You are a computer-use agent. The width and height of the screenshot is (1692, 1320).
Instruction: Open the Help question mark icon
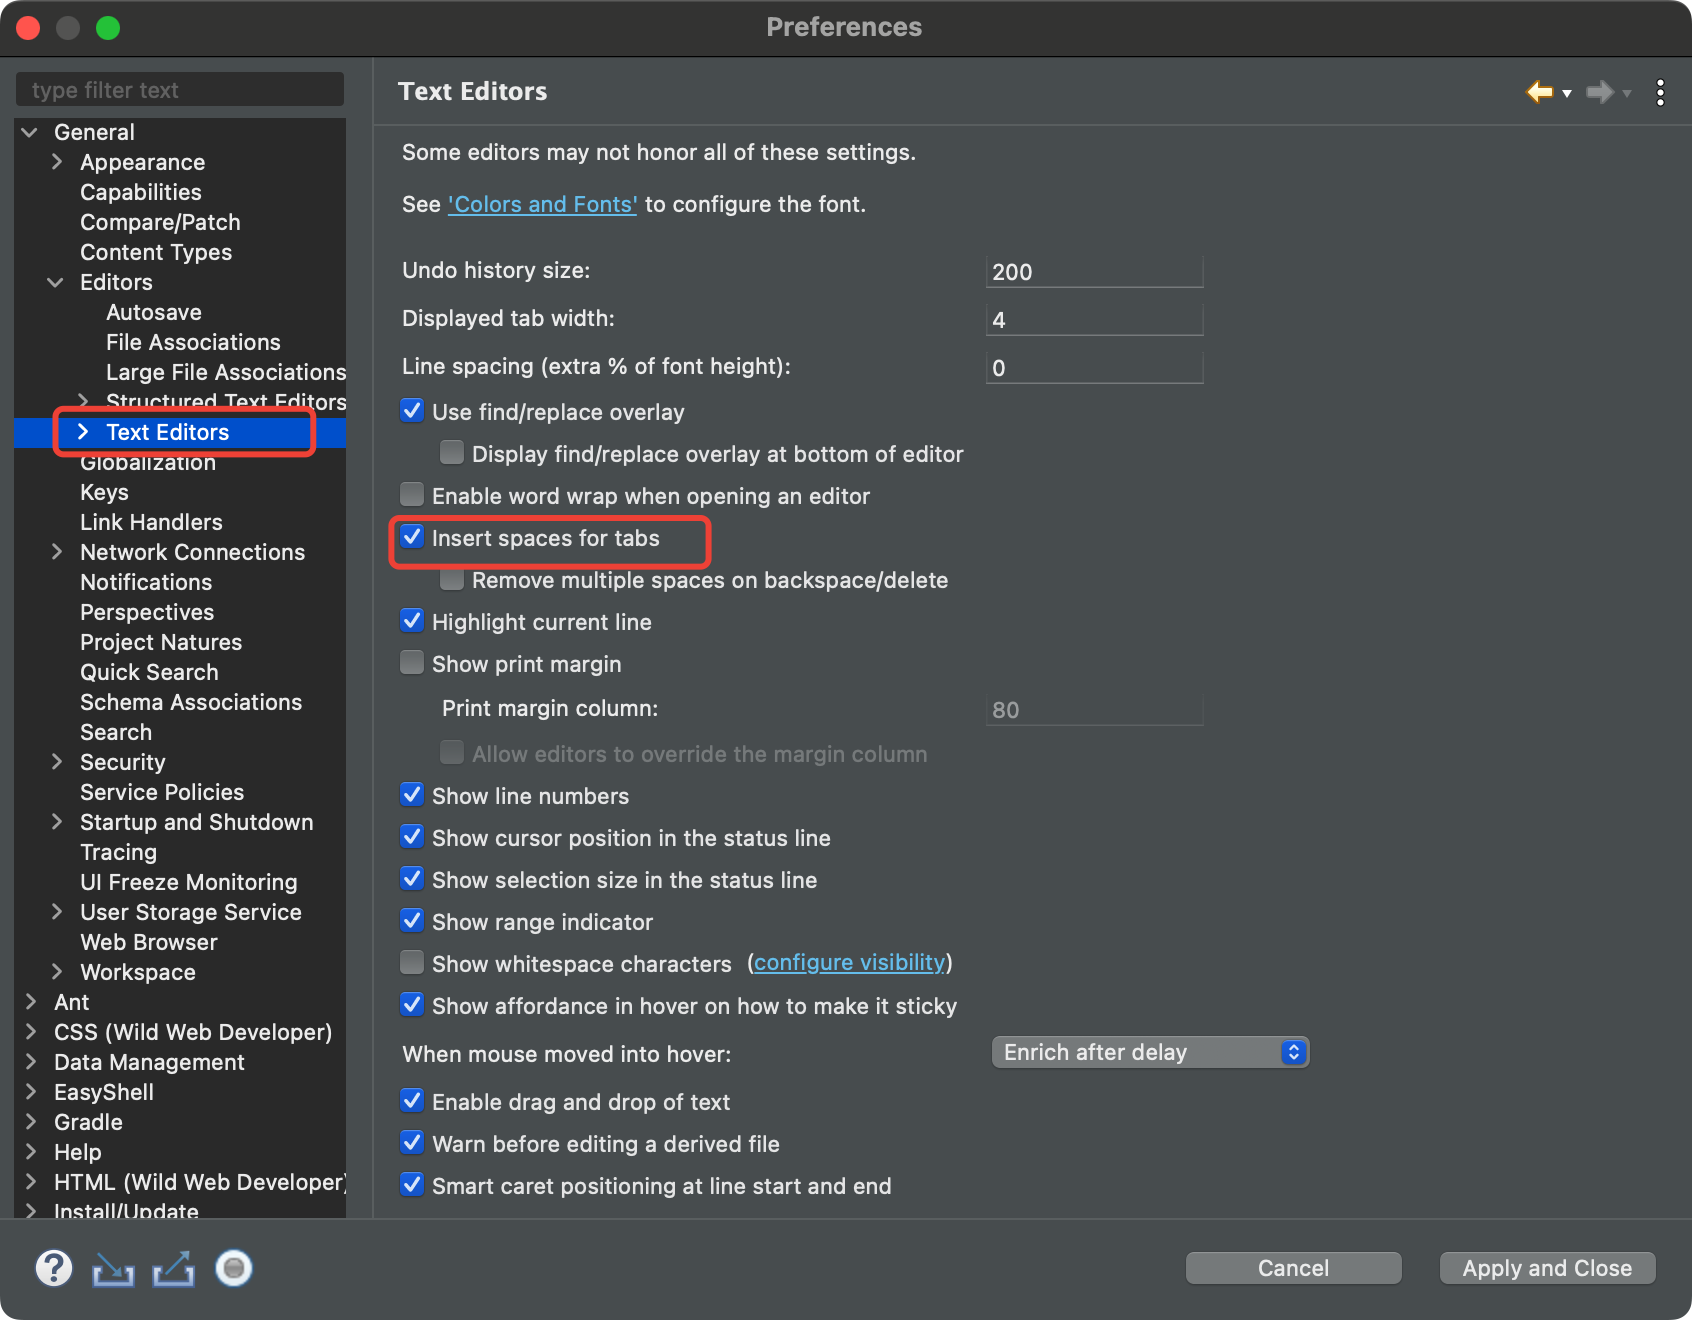pos(54,1268)
